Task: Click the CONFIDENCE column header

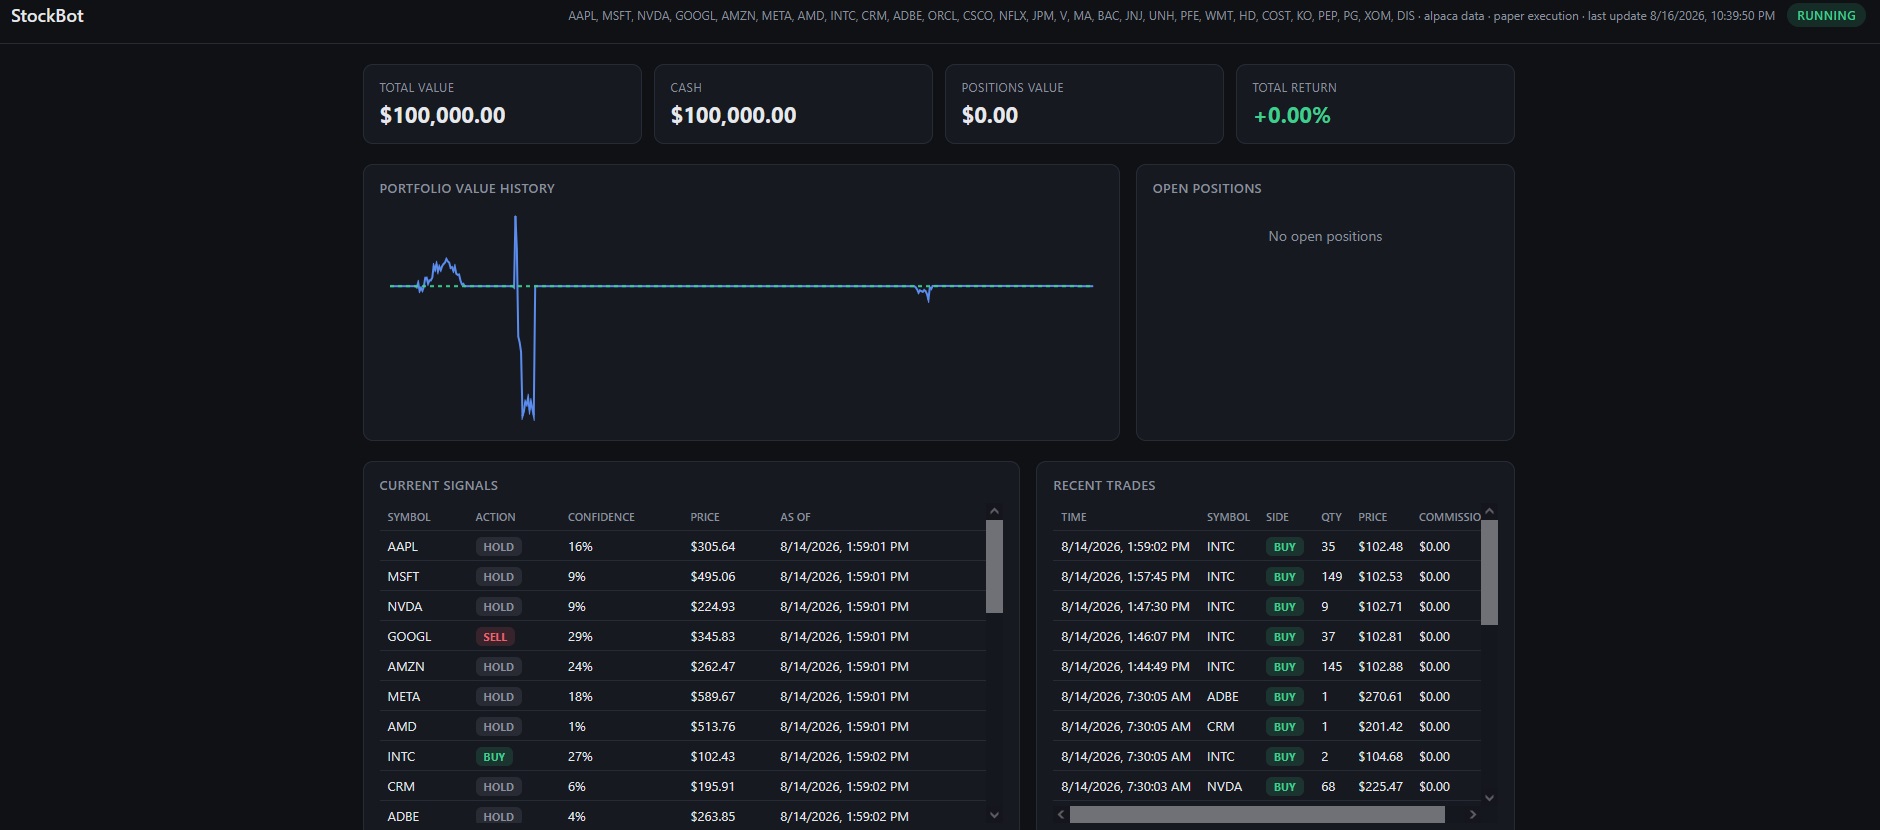Action: click(601, 517)
